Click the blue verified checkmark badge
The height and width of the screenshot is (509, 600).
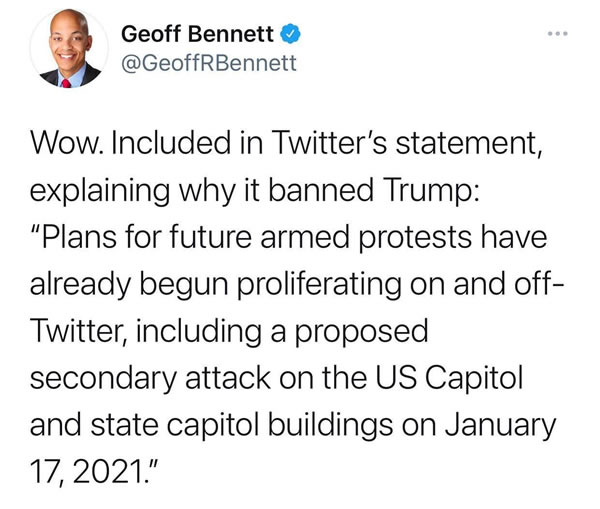[287, 34]
